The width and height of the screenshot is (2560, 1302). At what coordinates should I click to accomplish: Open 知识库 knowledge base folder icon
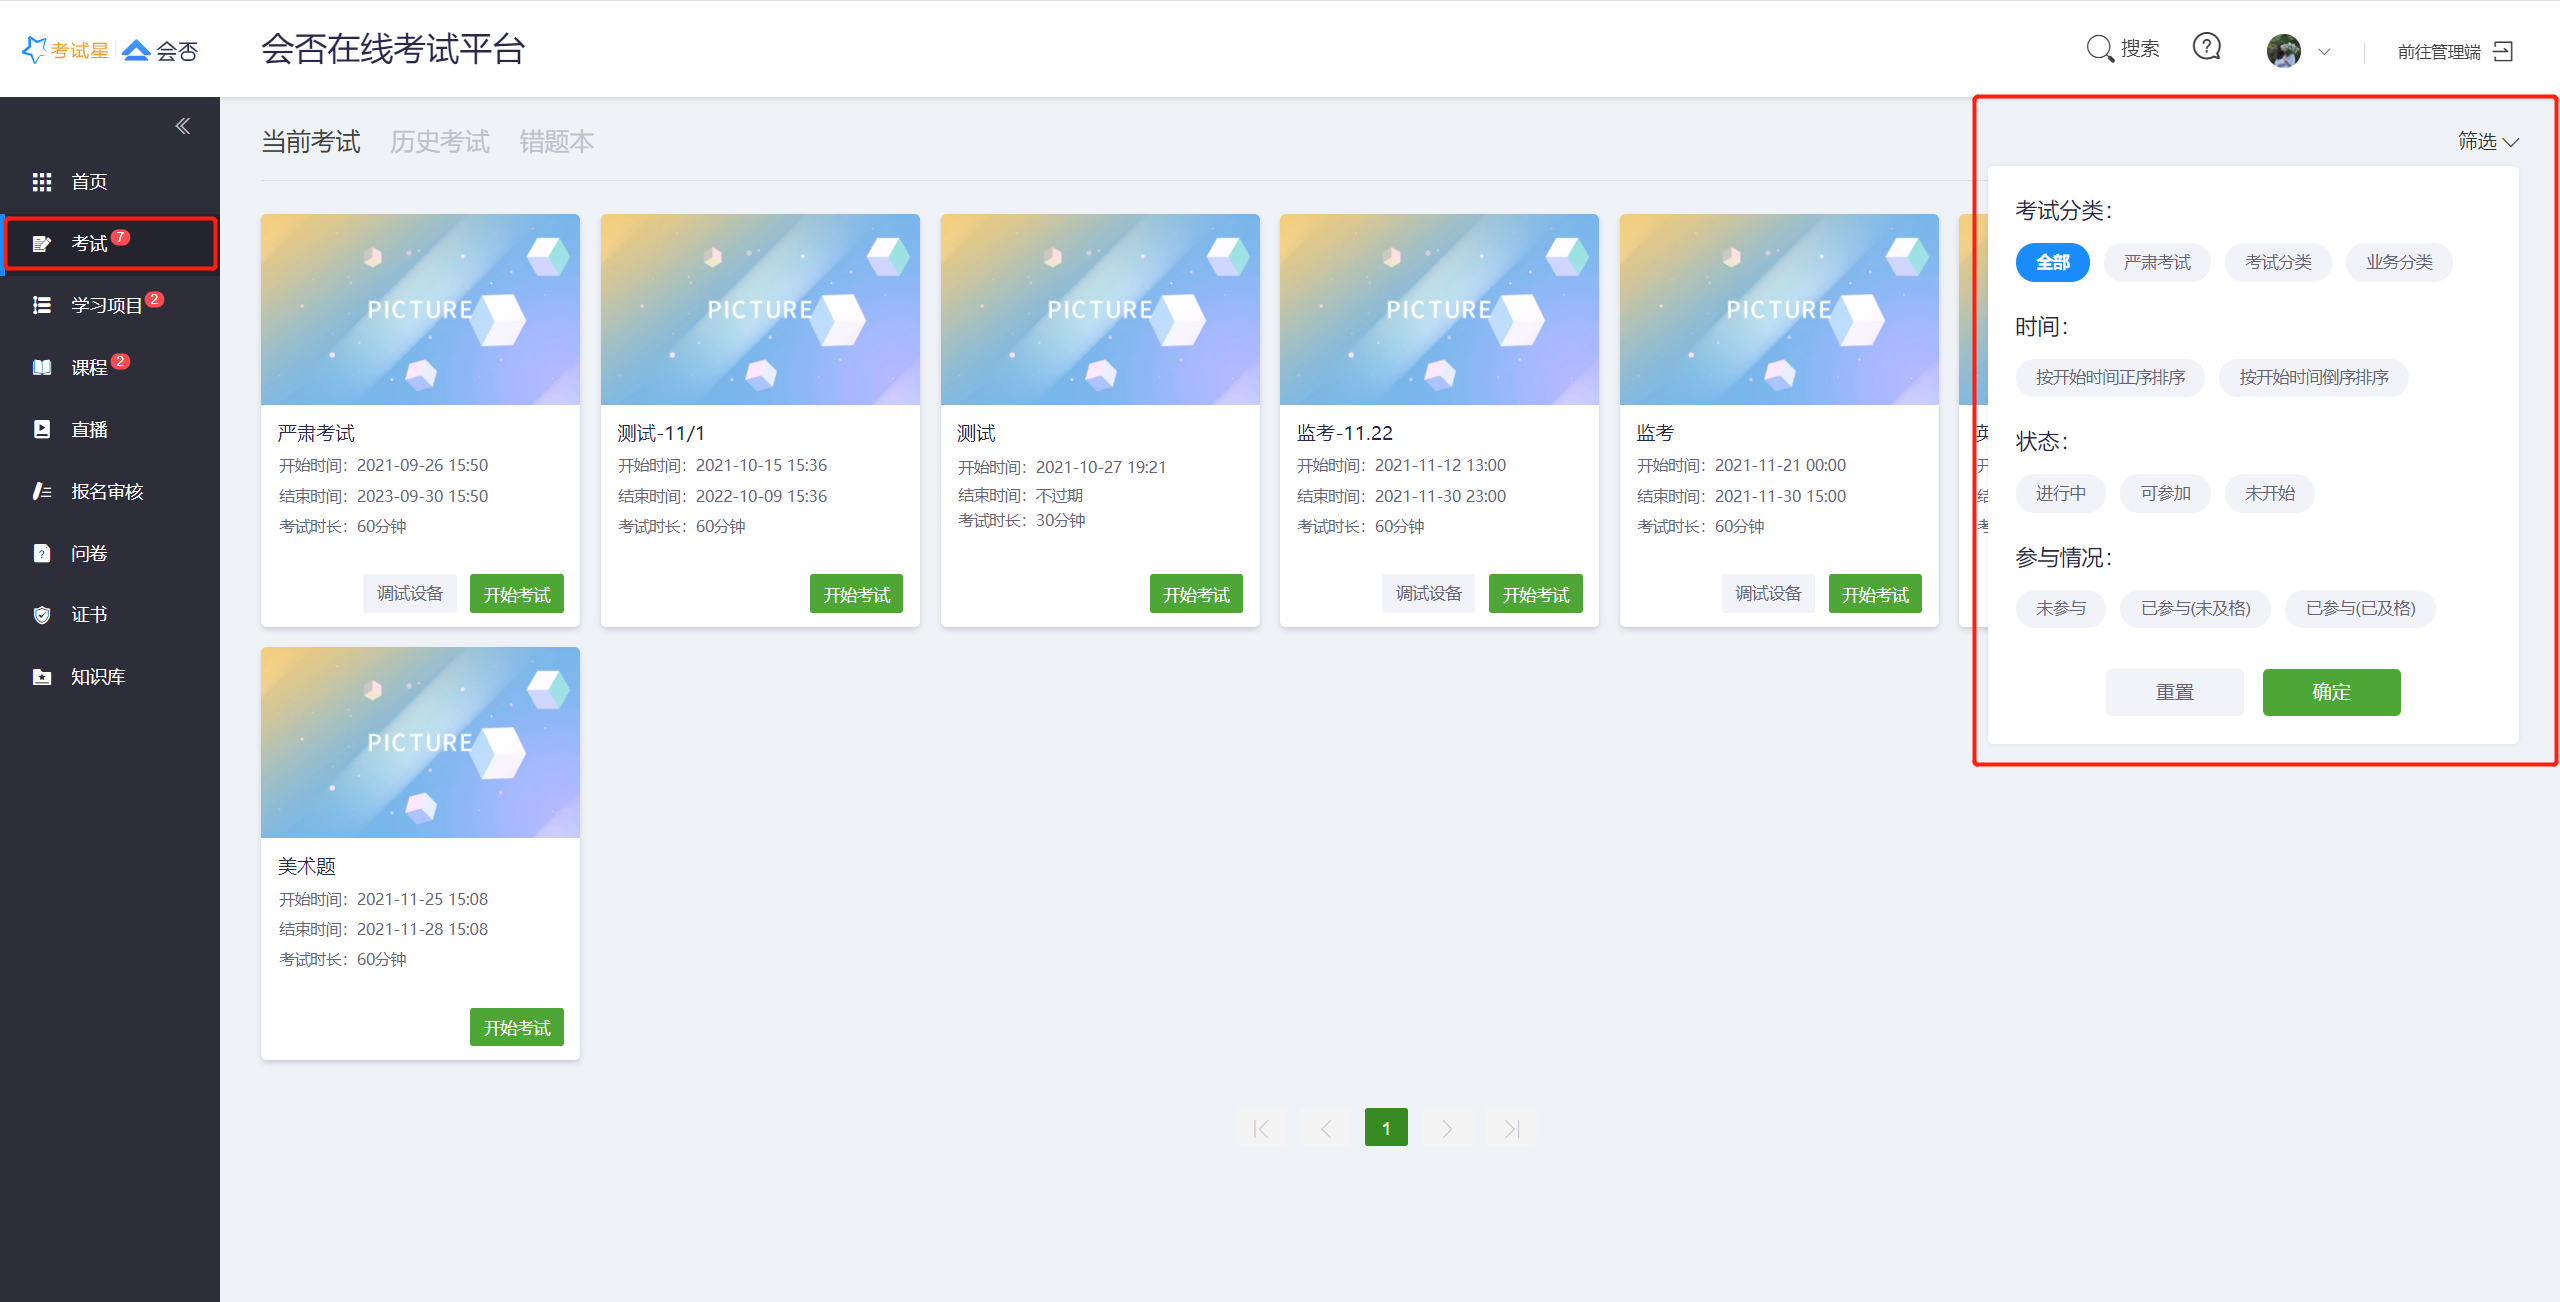click(42, 677)
